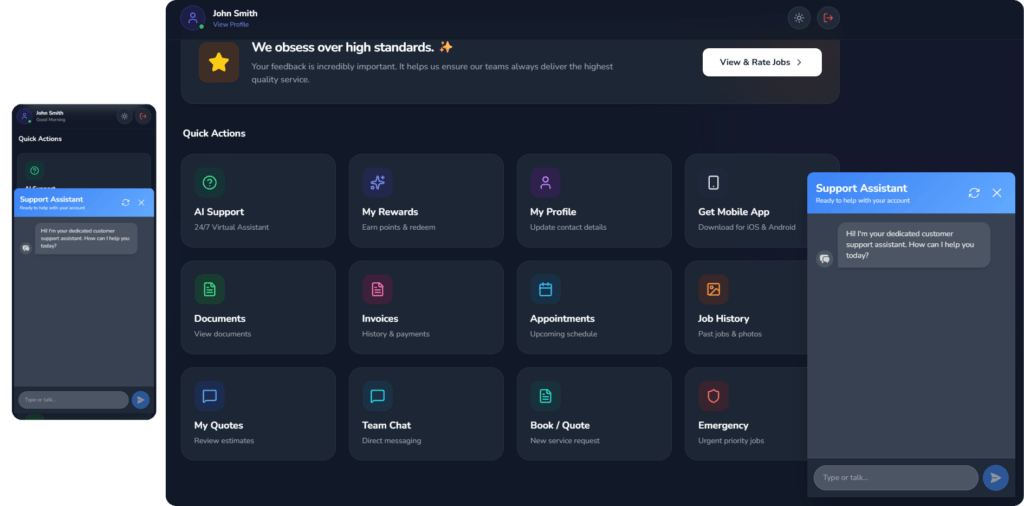The image size is (1024, 506).
Task: Refresh the Support Assistant chat on desktop
Action: 974,192
